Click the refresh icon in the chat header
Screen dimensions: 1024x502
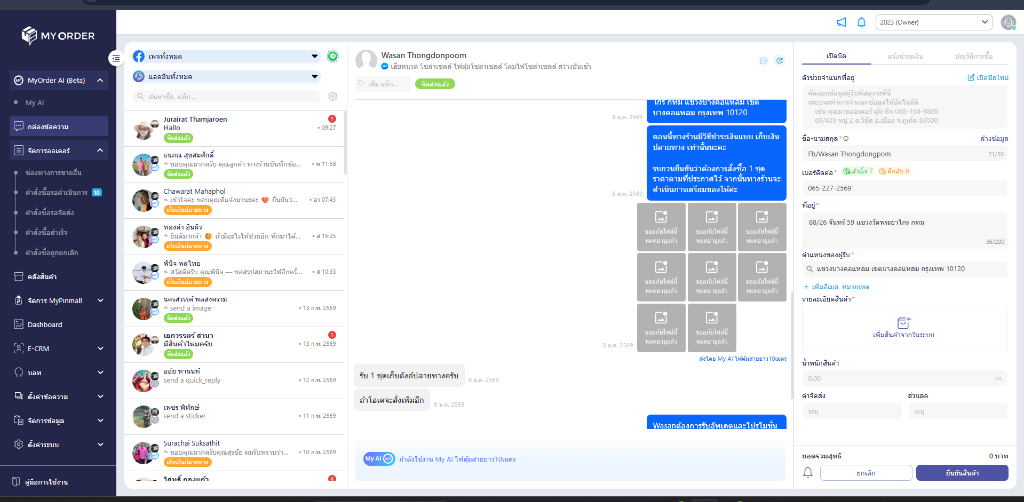click(x=778, y=61)
